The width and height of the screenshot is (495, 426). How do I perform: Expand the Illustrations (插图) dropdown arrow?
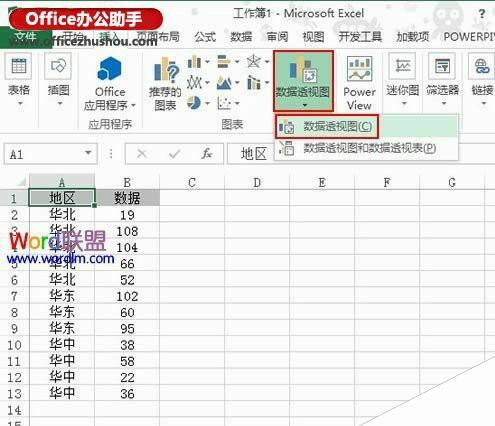pyautogui.click(x=60, y=104)
